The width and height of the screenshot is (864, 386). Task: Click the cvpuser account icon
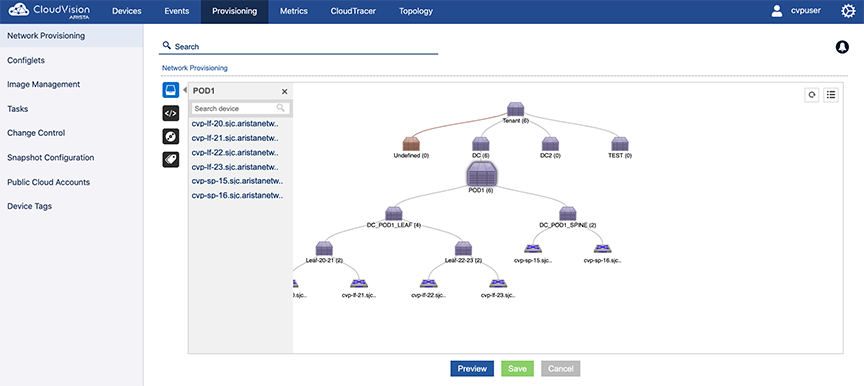(777, 11)
